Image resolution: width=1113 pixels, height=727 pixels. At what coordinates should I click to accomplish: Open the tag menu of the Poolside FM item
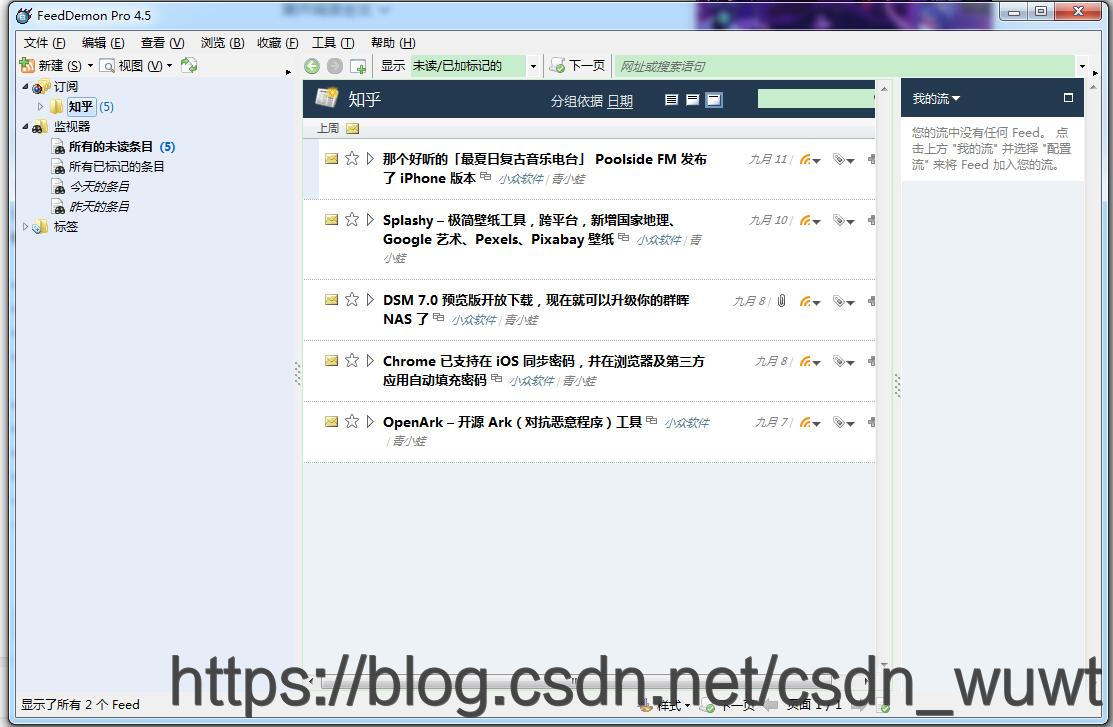pos(843,160)
